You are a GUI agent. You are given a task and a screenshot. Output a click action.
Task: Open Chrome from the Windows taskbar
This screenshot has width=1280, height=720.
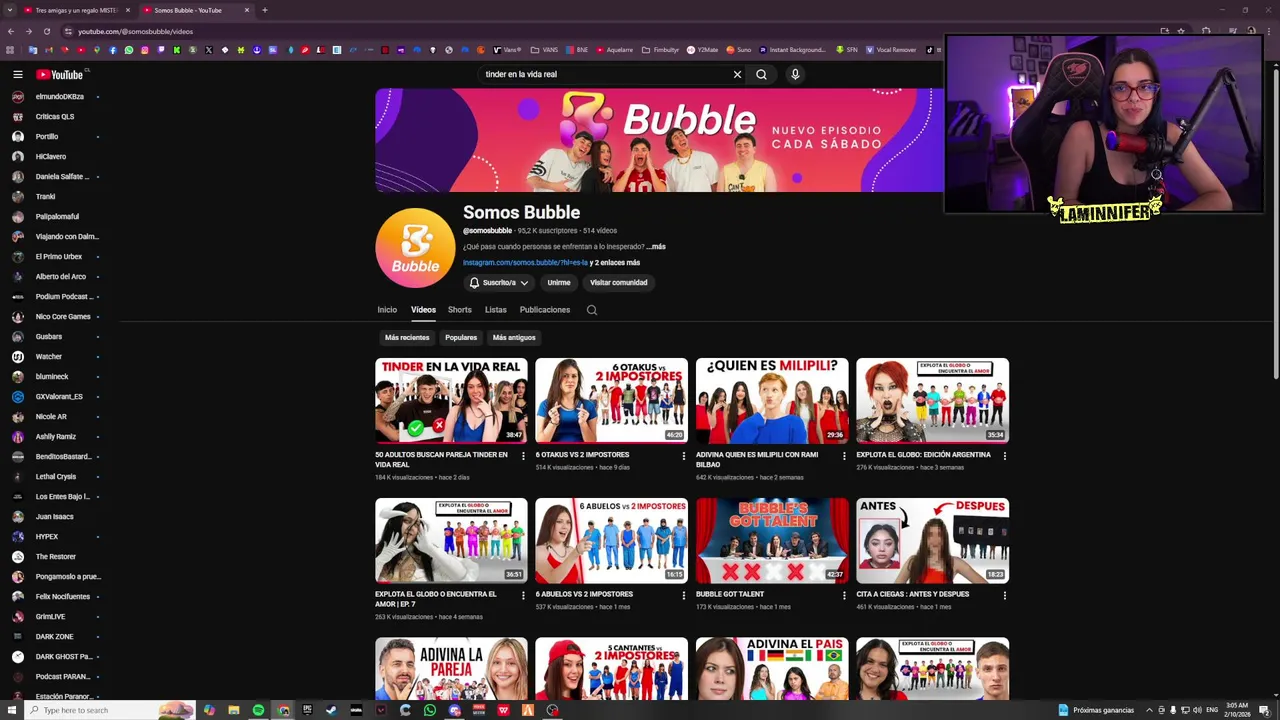[x=283, y=710]
